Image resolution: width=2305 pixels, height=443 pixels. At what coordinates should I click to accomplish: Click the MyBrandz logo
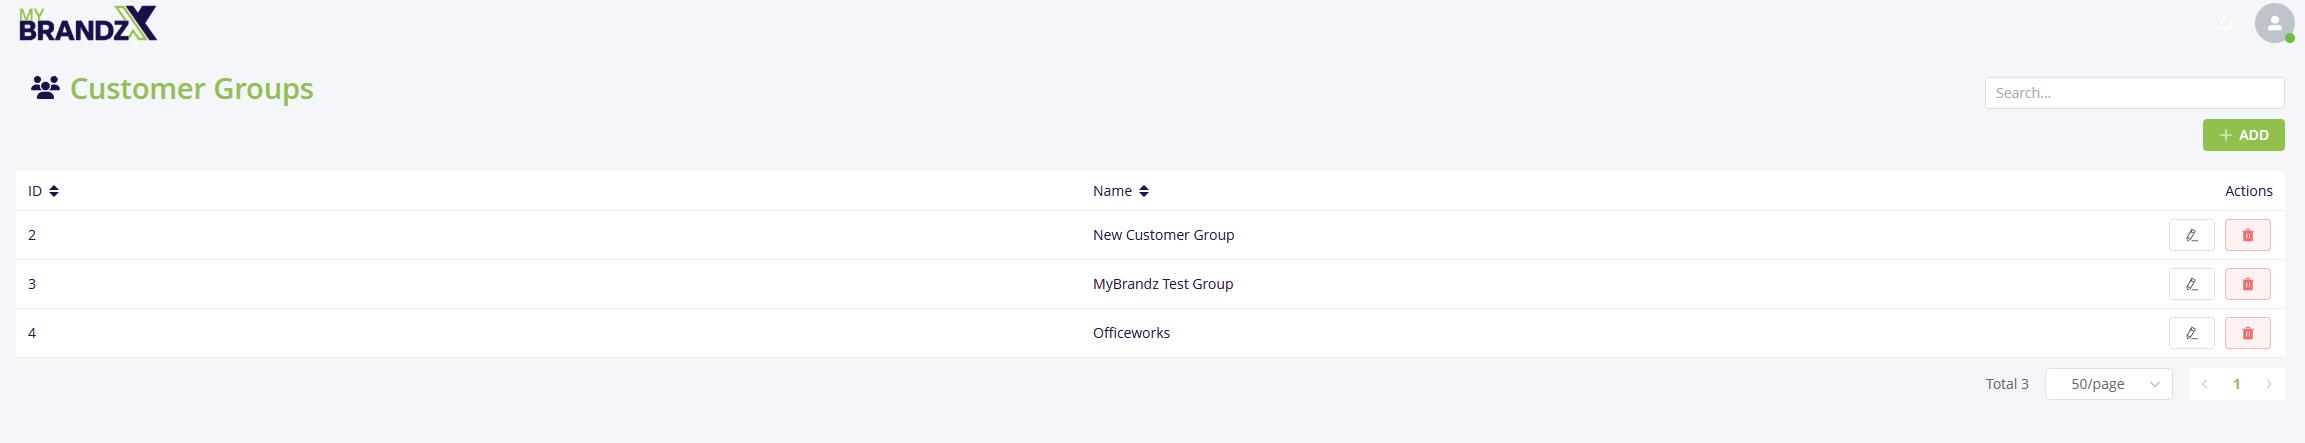pos(88,23)
